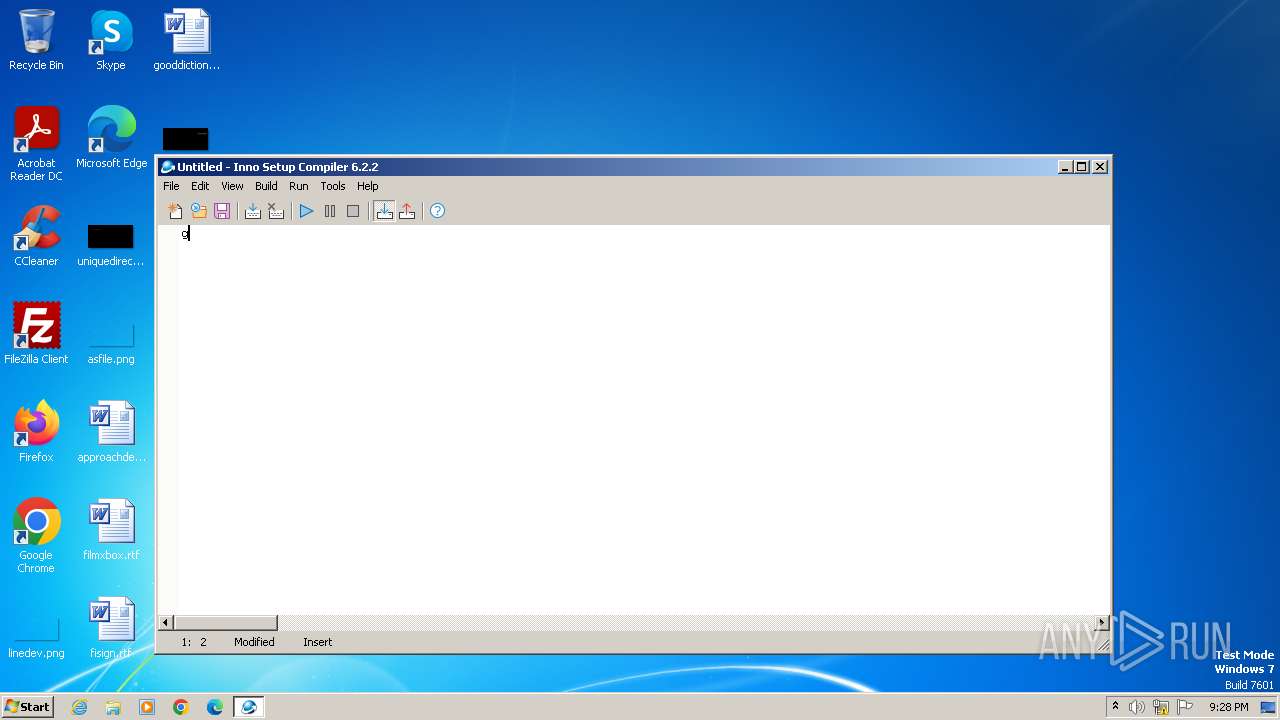The height and width of the screenshot is (720, 1280).
Task: Run the setup with the blue play icon
Action: click(x=306, y=211)
